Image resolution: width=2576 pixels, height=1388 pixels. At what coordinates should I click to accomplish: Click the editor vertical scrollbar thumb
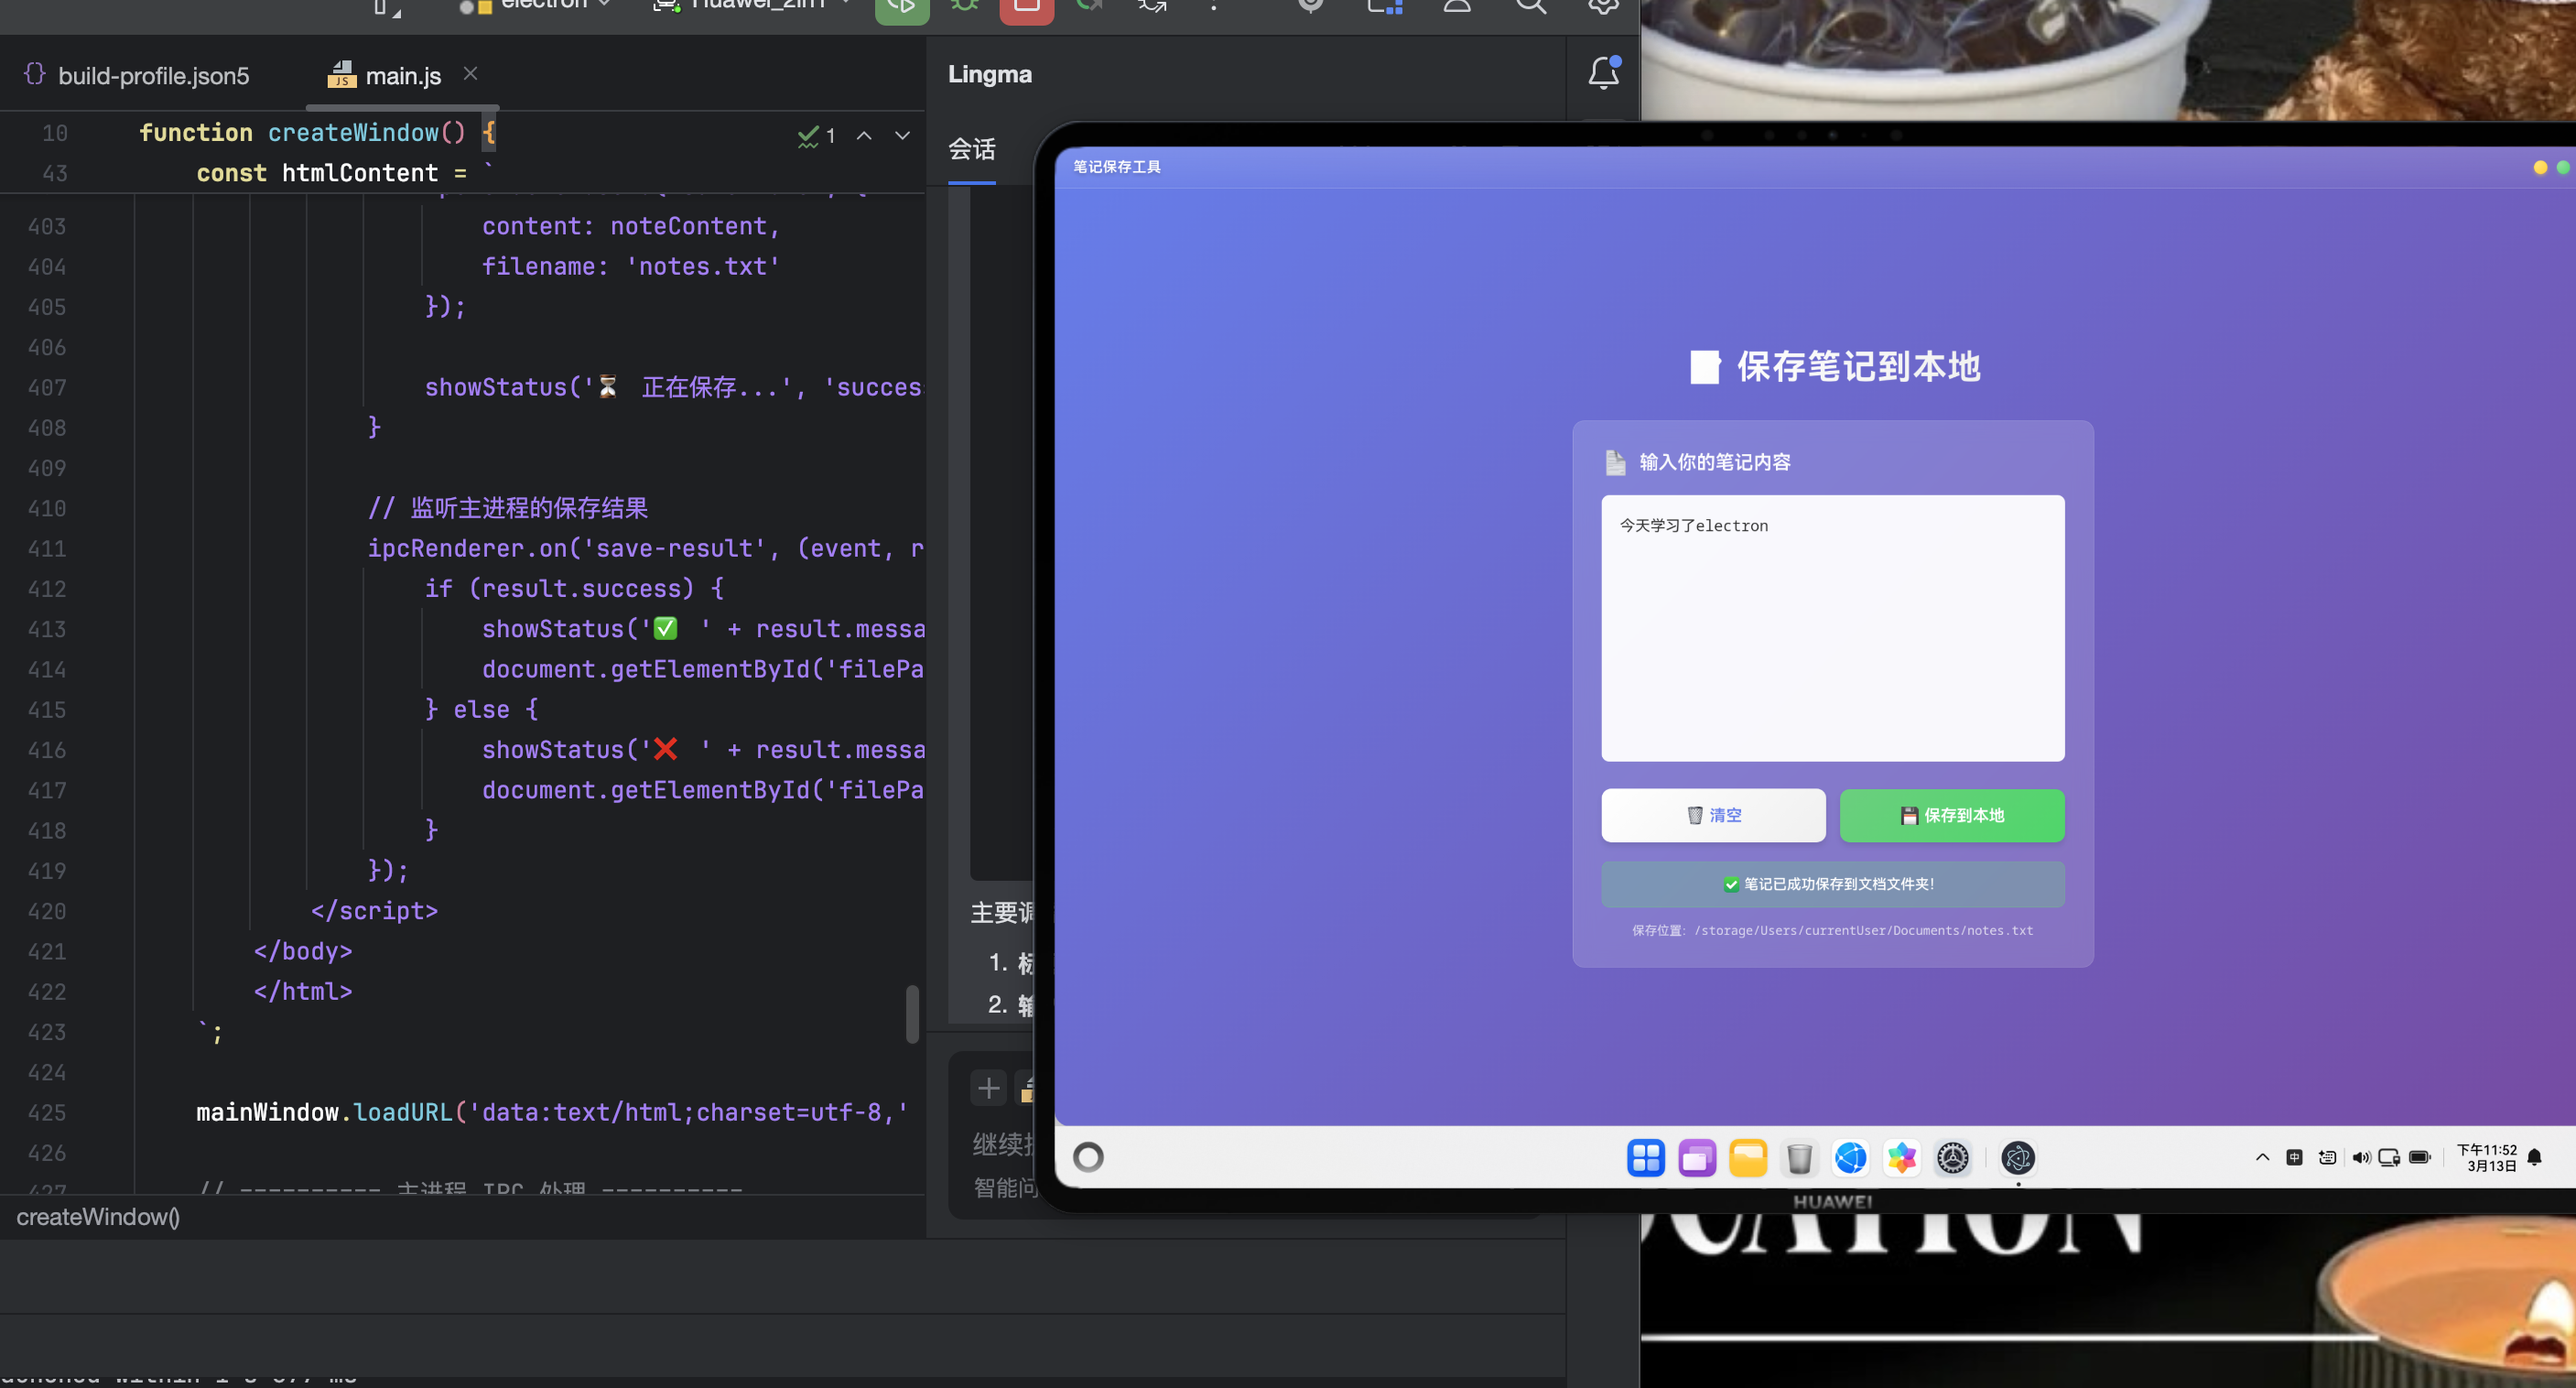[912, 1014]
